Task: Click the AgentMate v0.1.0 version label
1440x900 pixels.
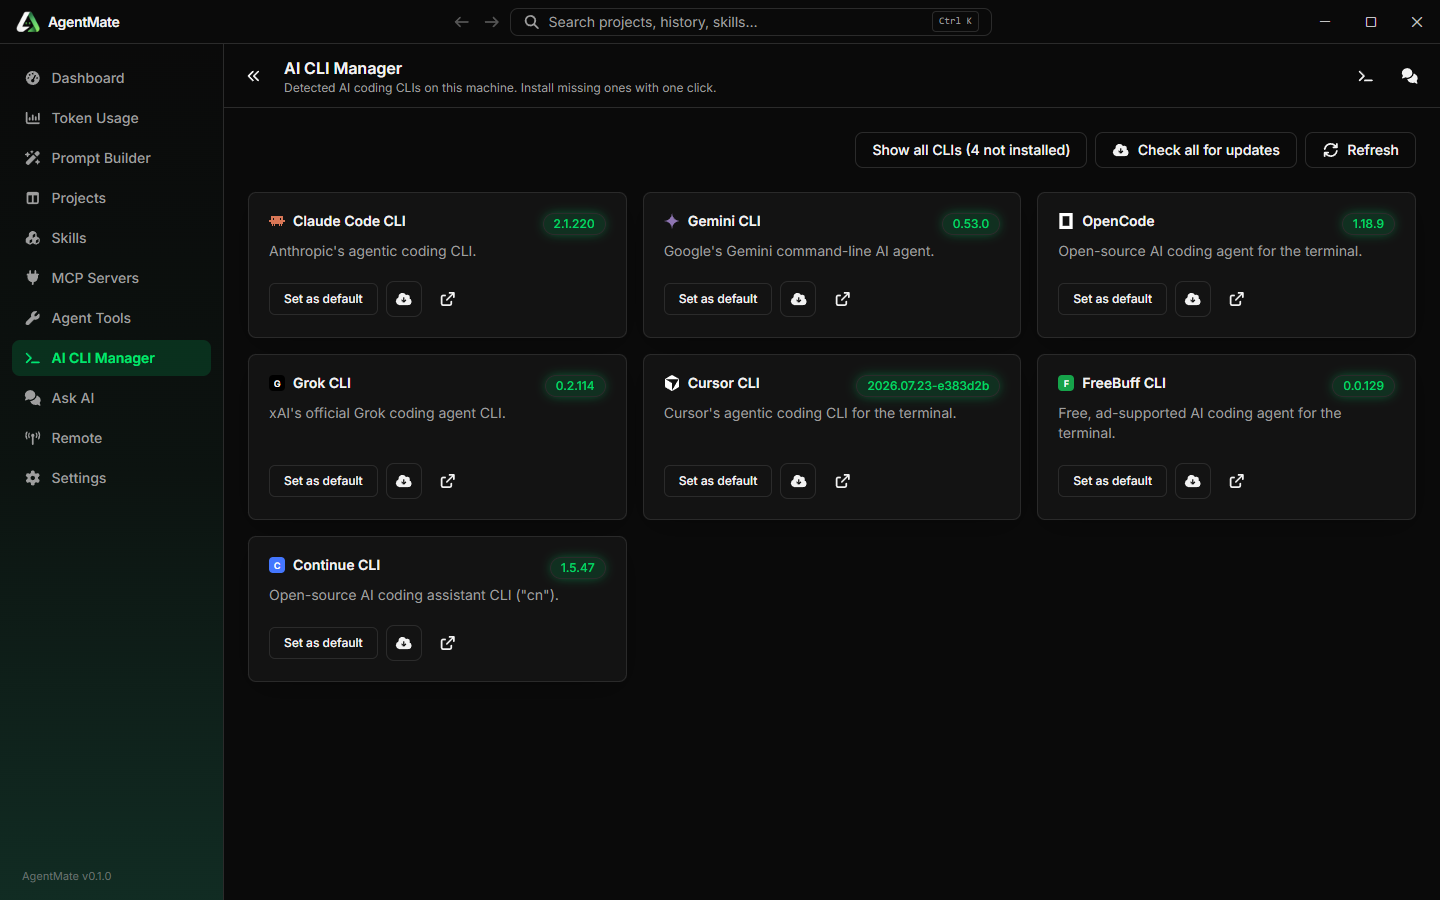Action: (67, 876)
